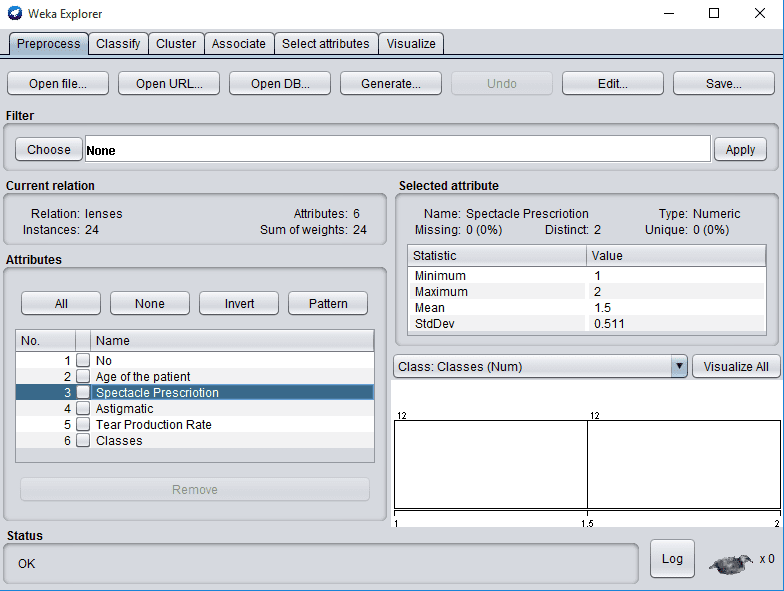Viewport: 784px width, 591px height.
Task: Minimize the Weka Explorer window
Action: point(668,13)
